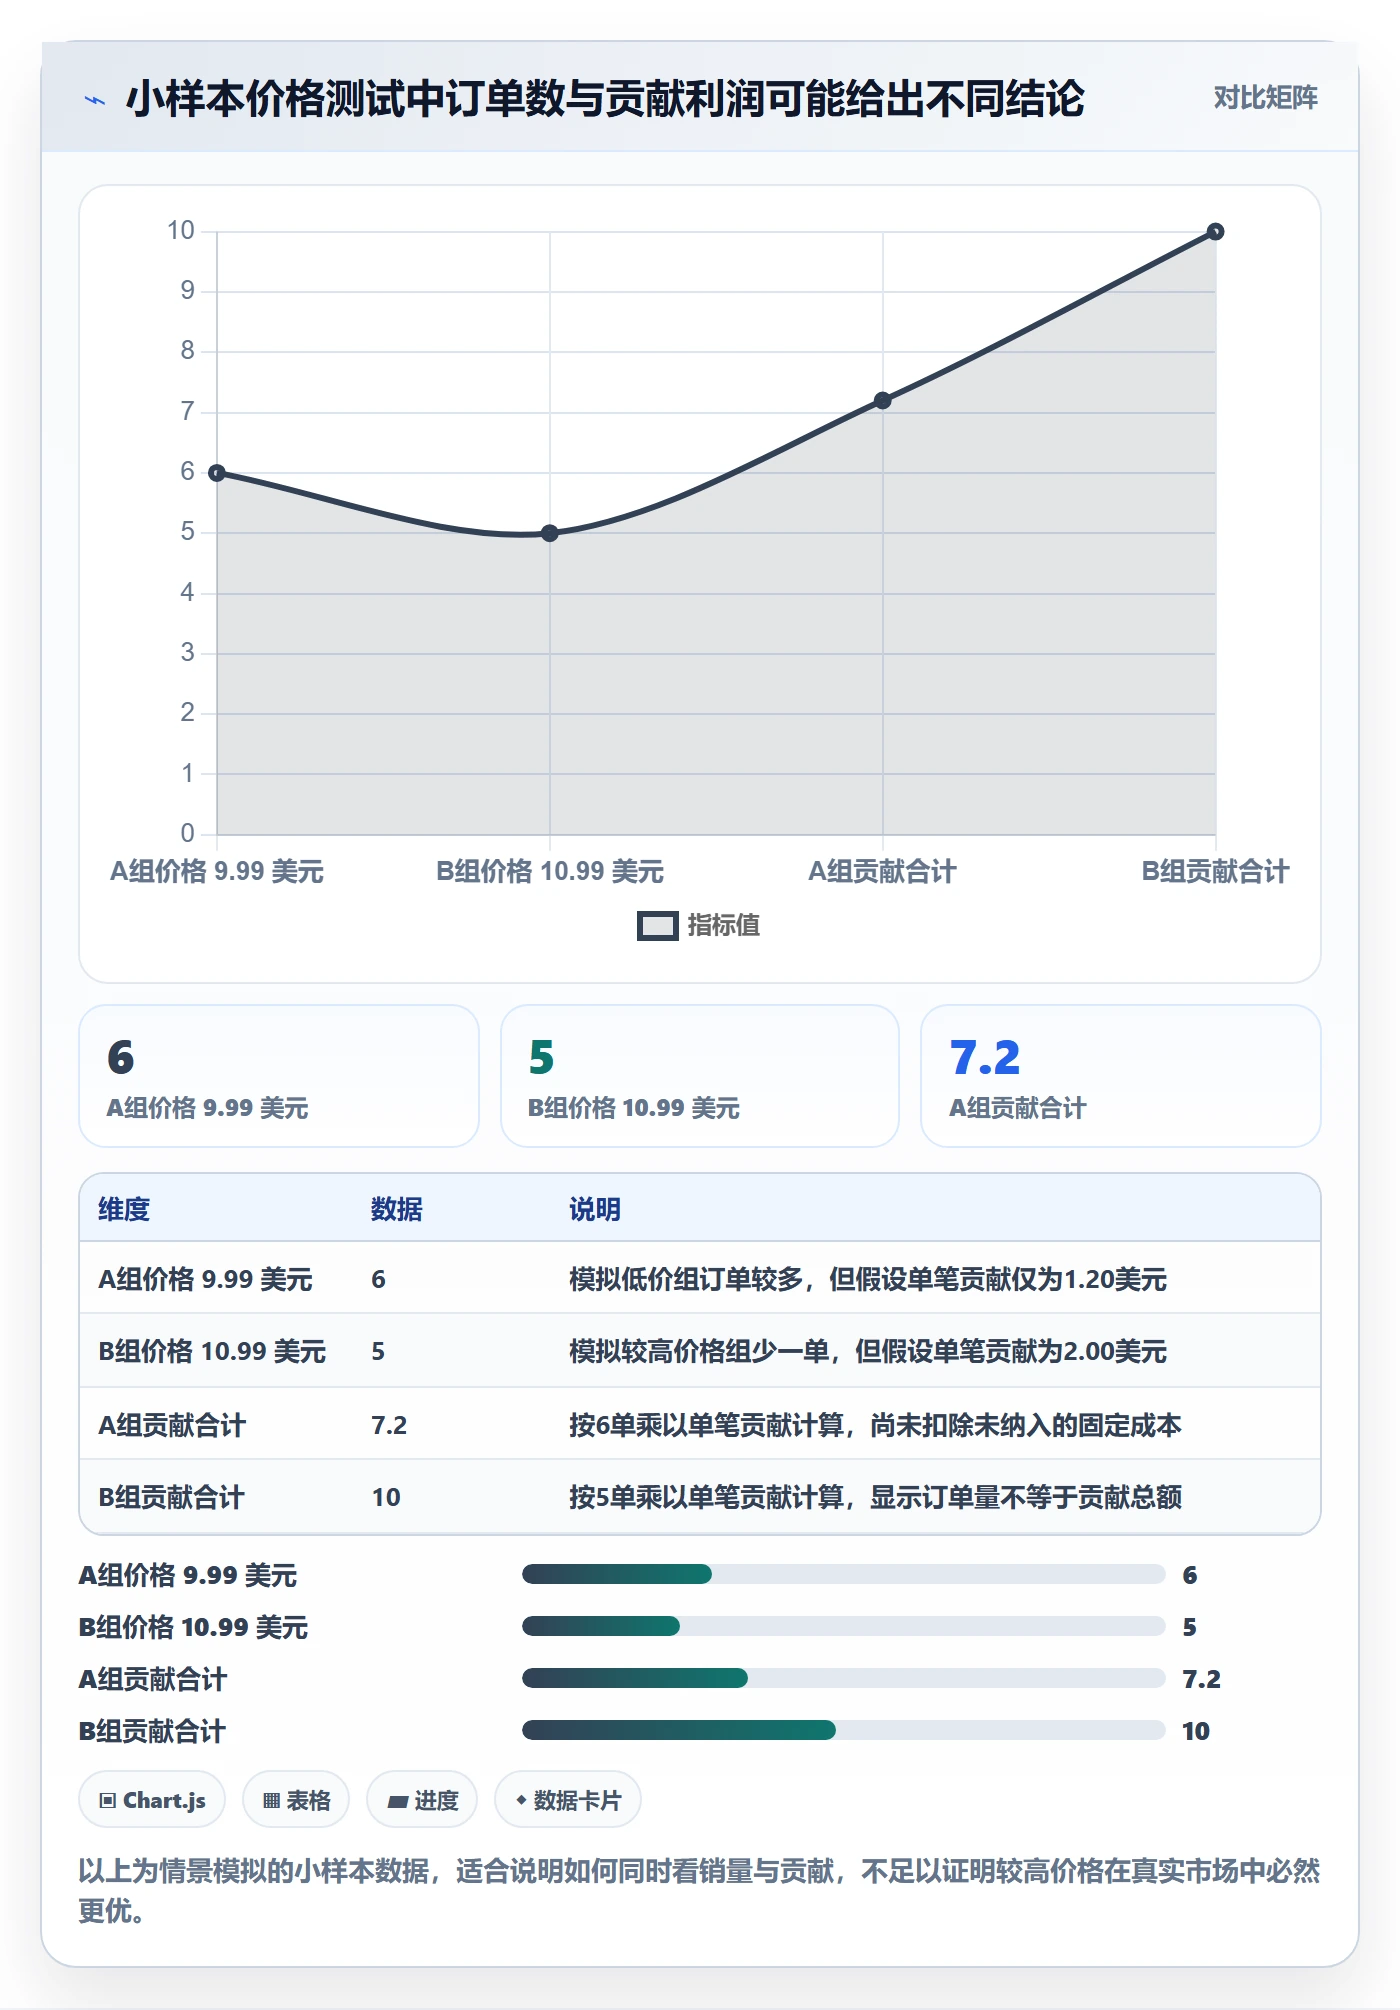Viewport: 1400px width, 2010px height.
Task: Click the 维度 column header in the table
Action: [124, 1209]
